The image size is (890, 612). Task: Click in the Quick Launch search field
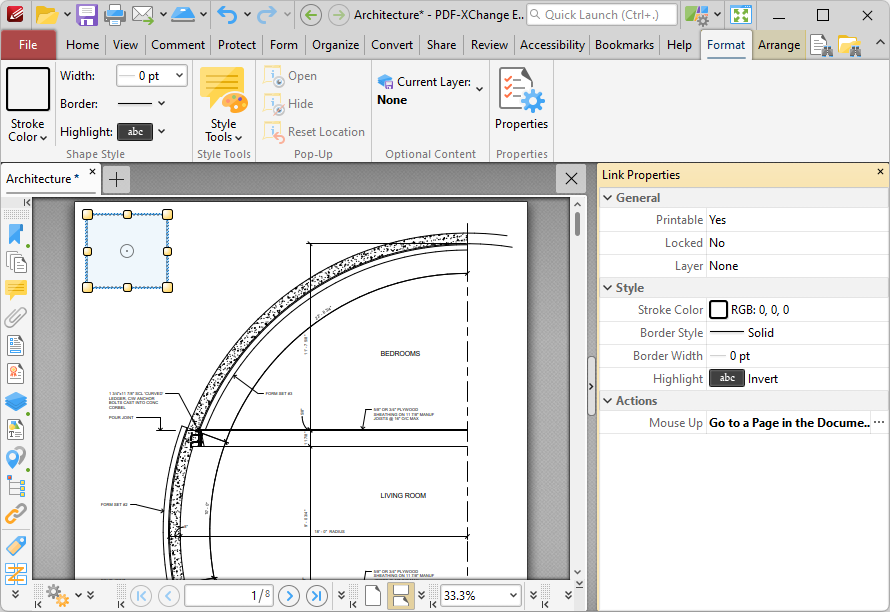tap(602, 15)
